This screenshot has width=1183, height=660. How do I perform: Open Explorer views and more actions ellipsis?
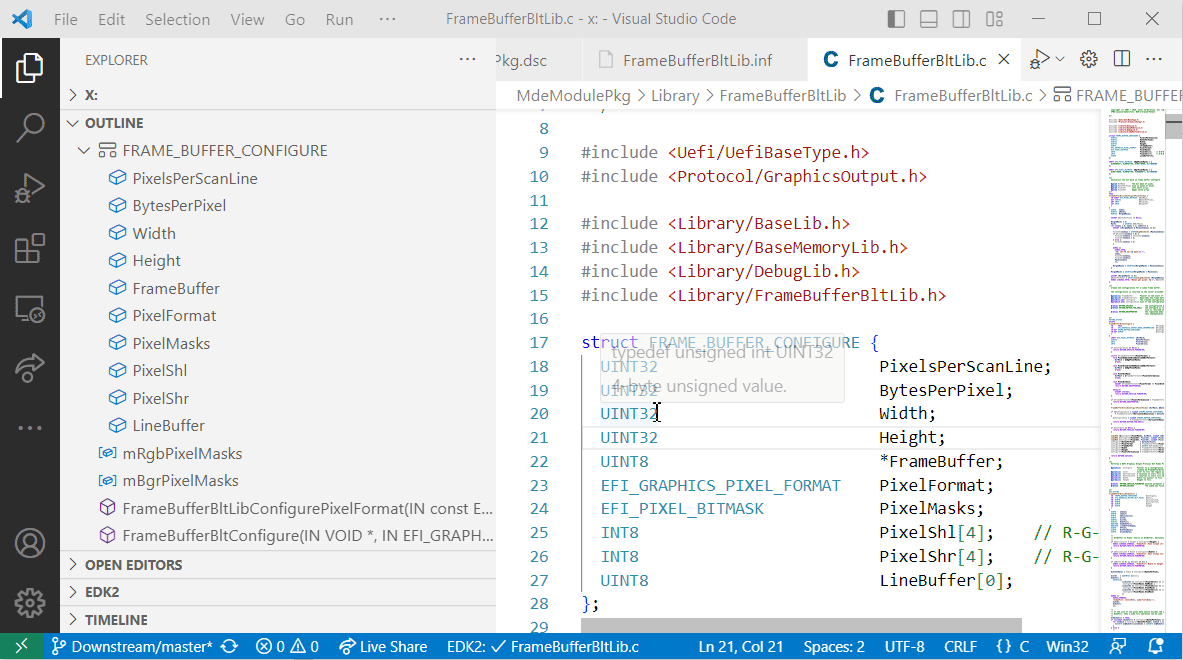tap(467, 59)
